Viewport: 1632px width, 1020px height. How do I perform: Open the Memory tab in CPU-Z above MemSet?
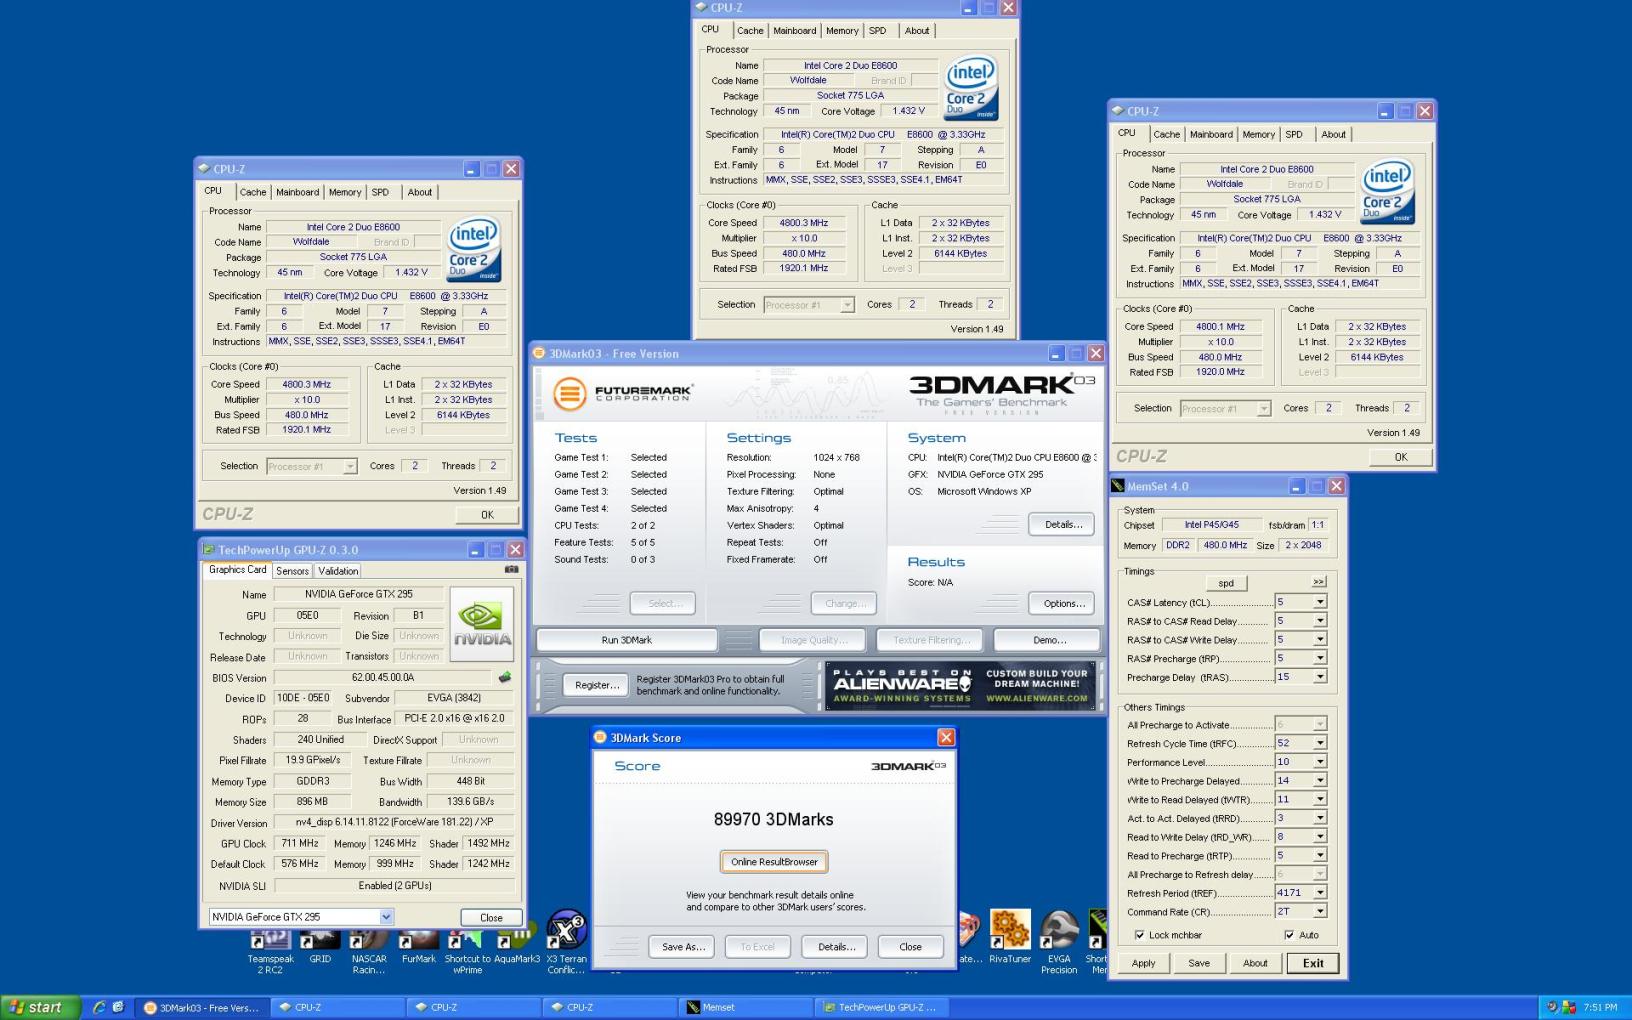coord(1258,134)
